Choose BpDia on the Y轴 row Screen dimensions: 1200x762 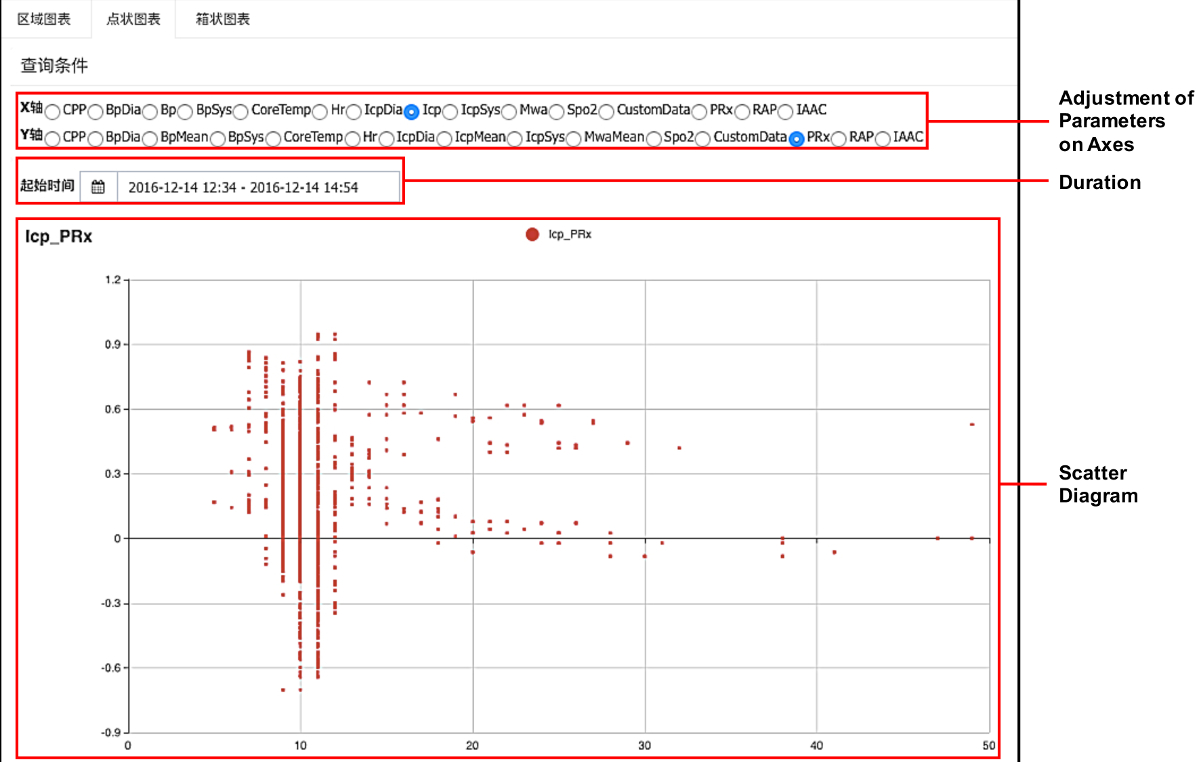(x=95, y=138)
